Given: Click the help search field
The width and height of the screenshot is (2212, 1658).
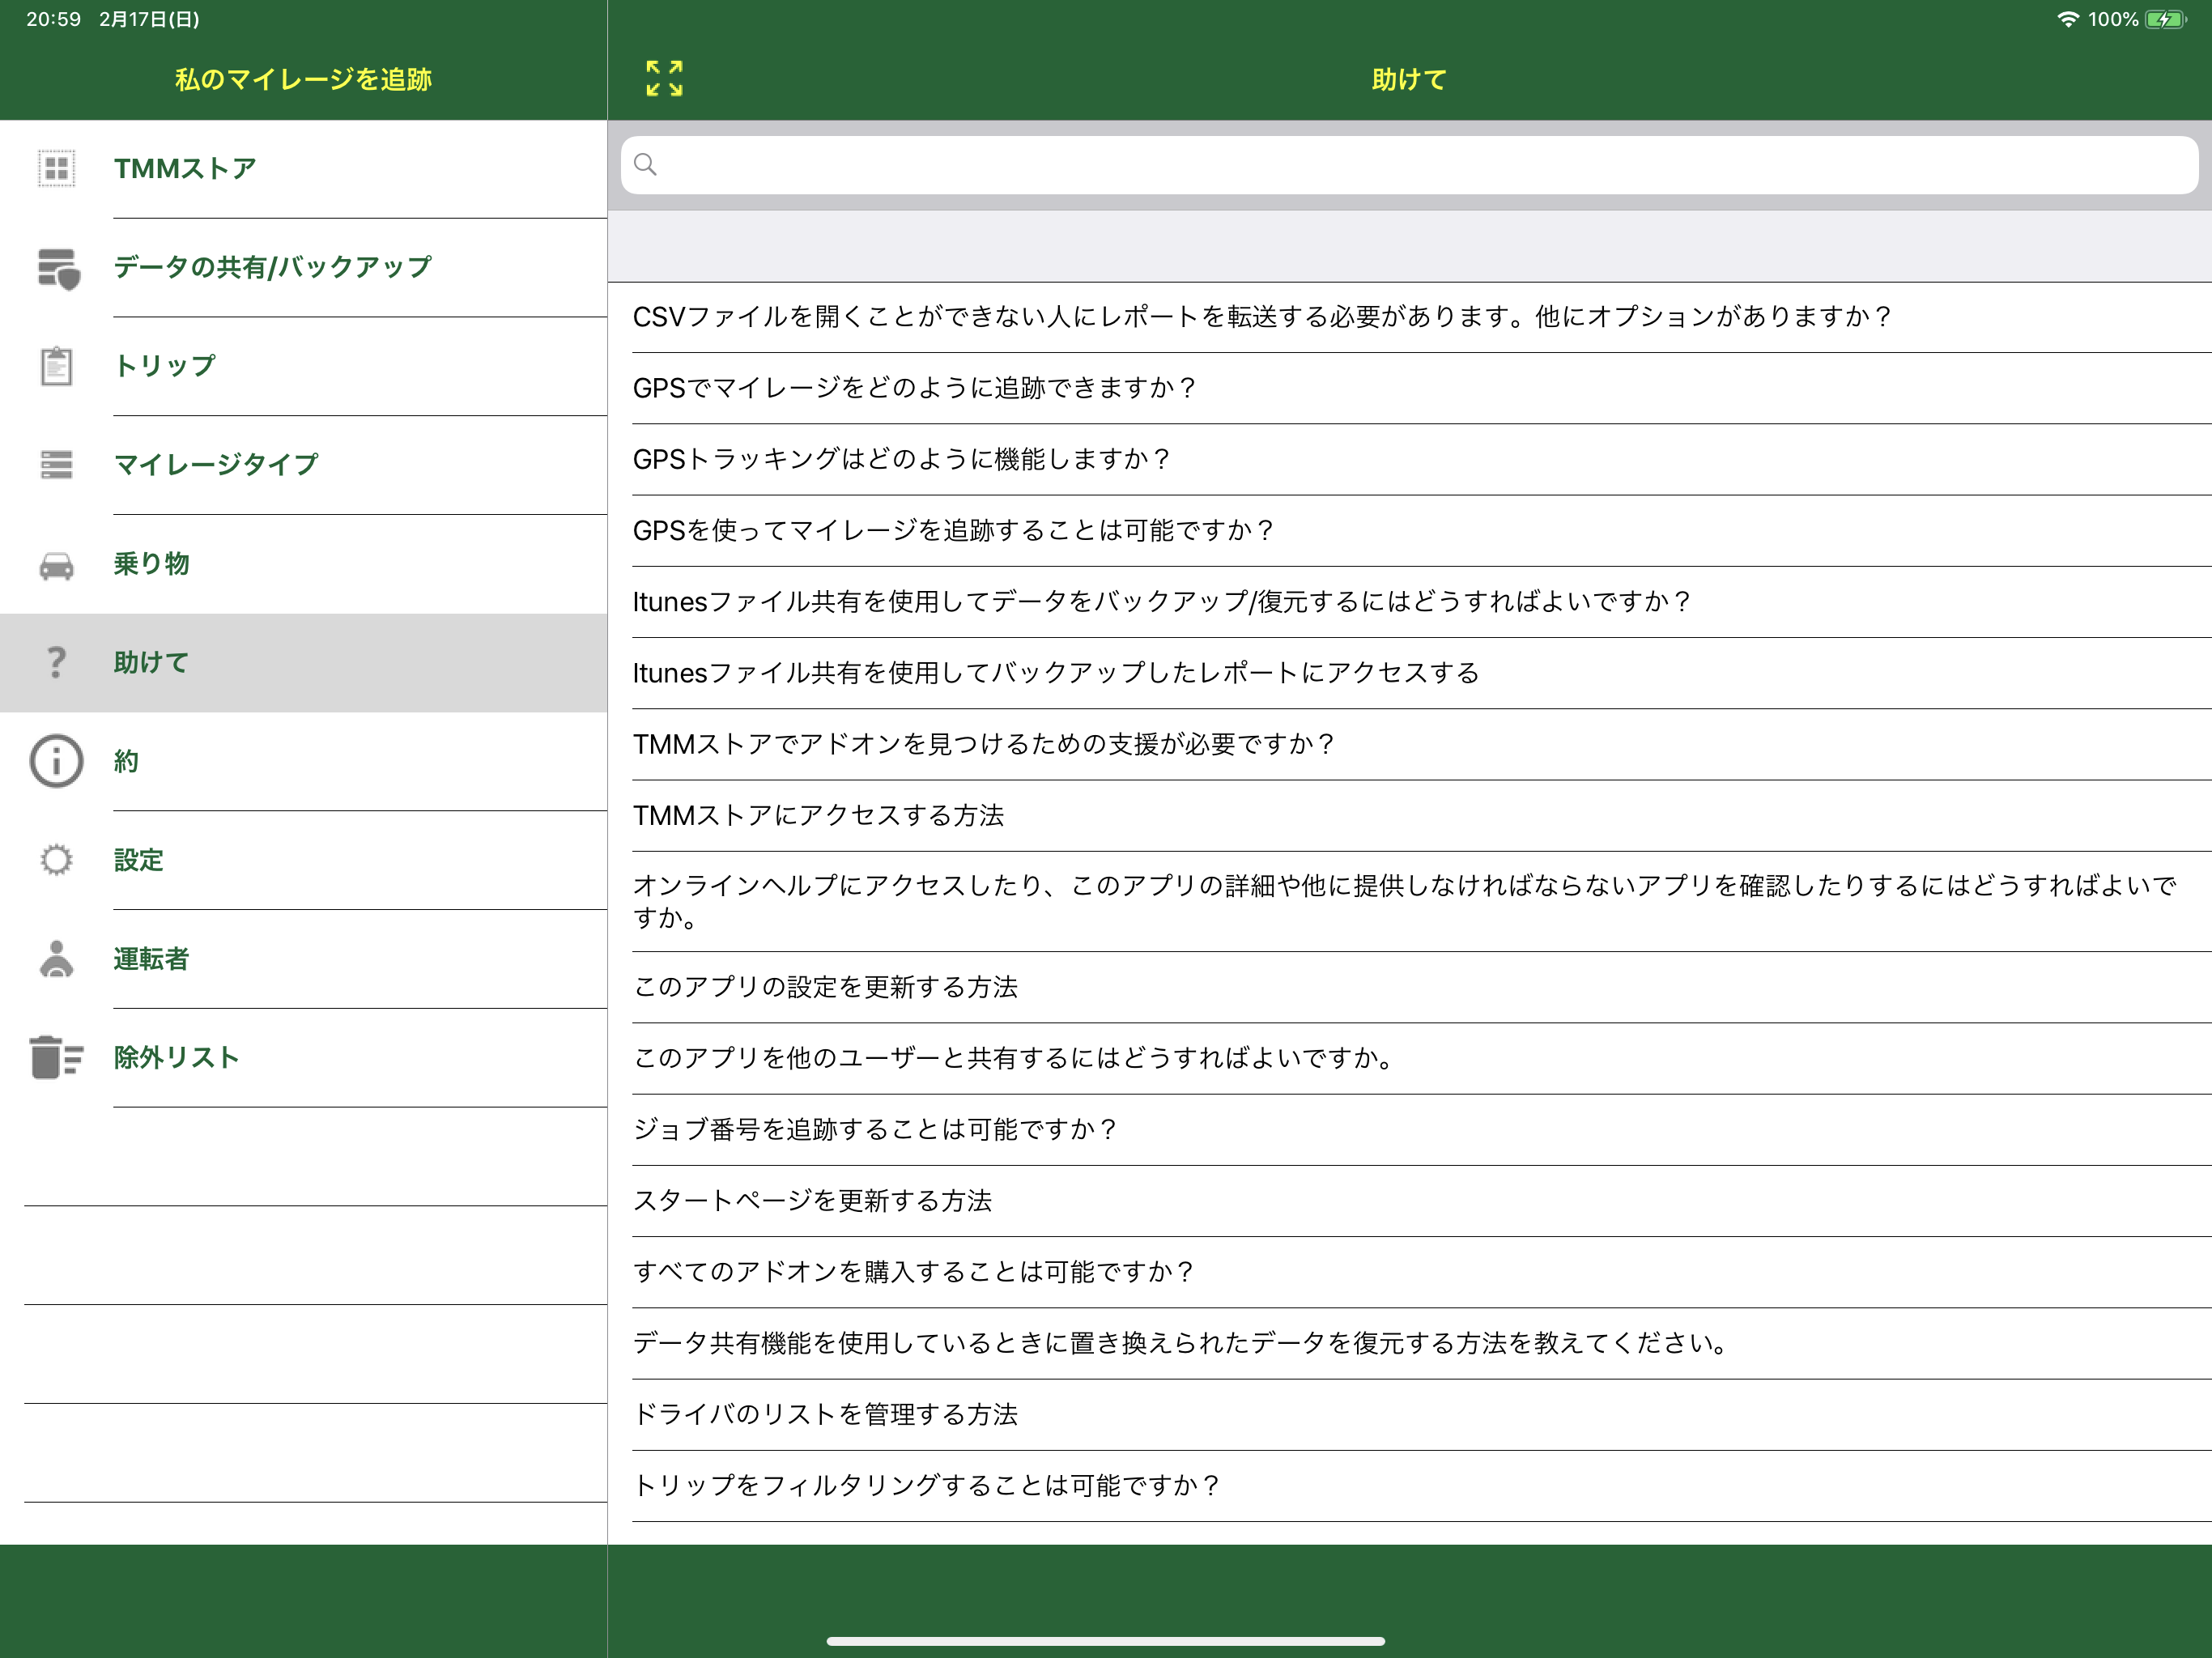Looking at the screenshot, I should 1408,165.
